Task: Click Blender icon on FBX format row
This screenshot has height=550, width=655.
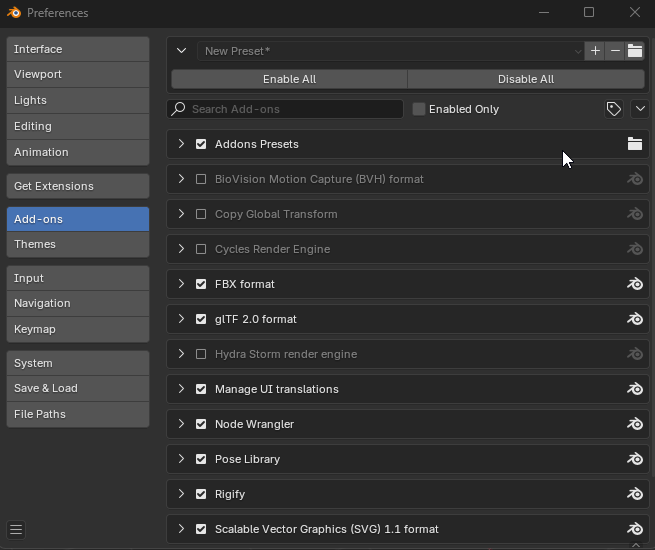Action: point(635,284)
